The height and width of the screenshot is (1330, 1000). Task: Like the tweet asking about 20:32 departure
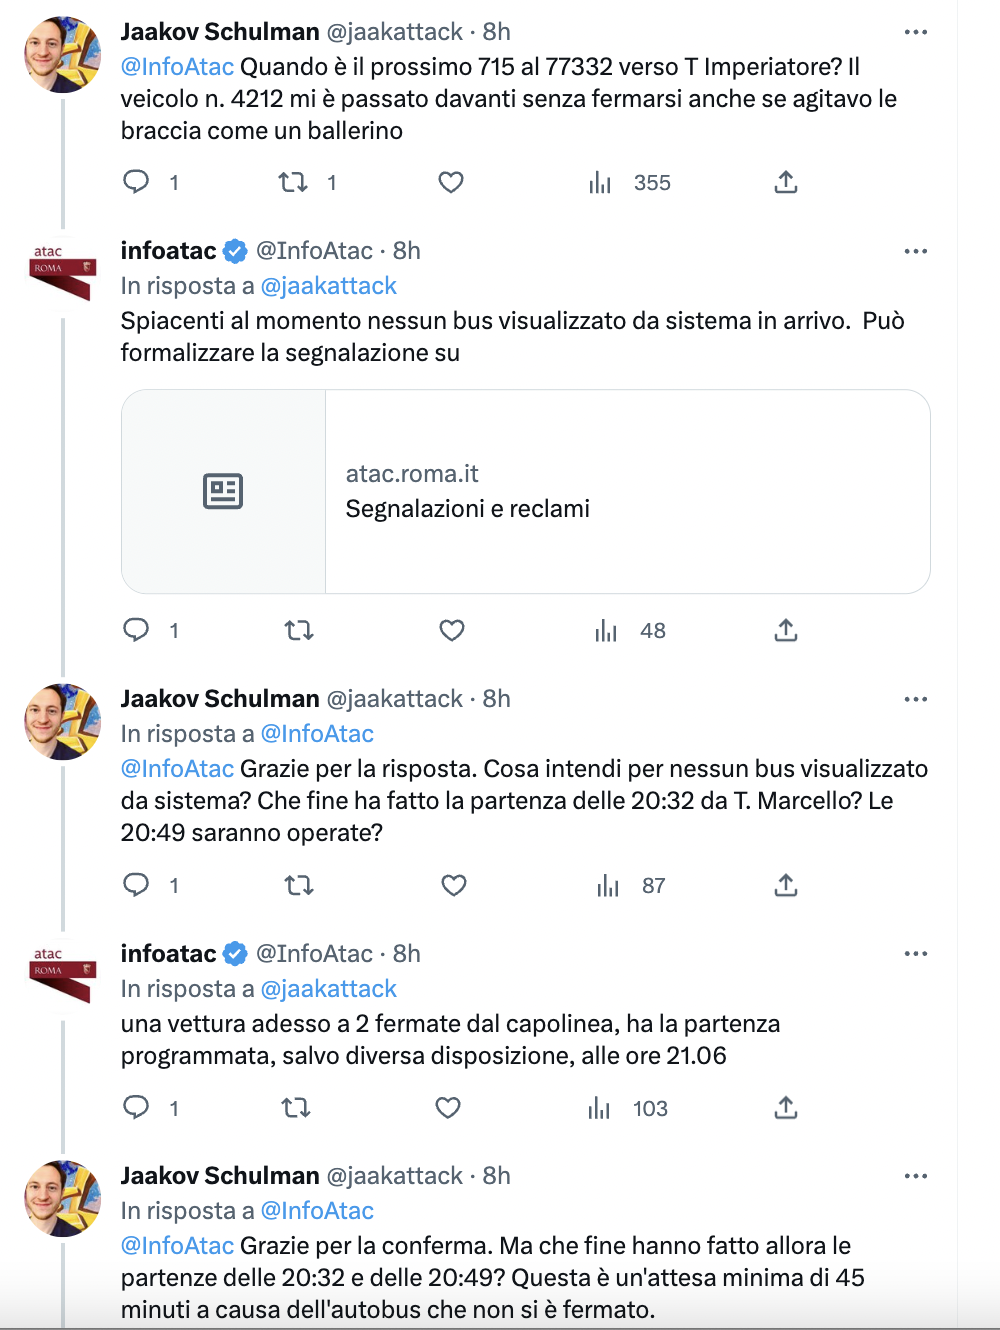(454, 885)
